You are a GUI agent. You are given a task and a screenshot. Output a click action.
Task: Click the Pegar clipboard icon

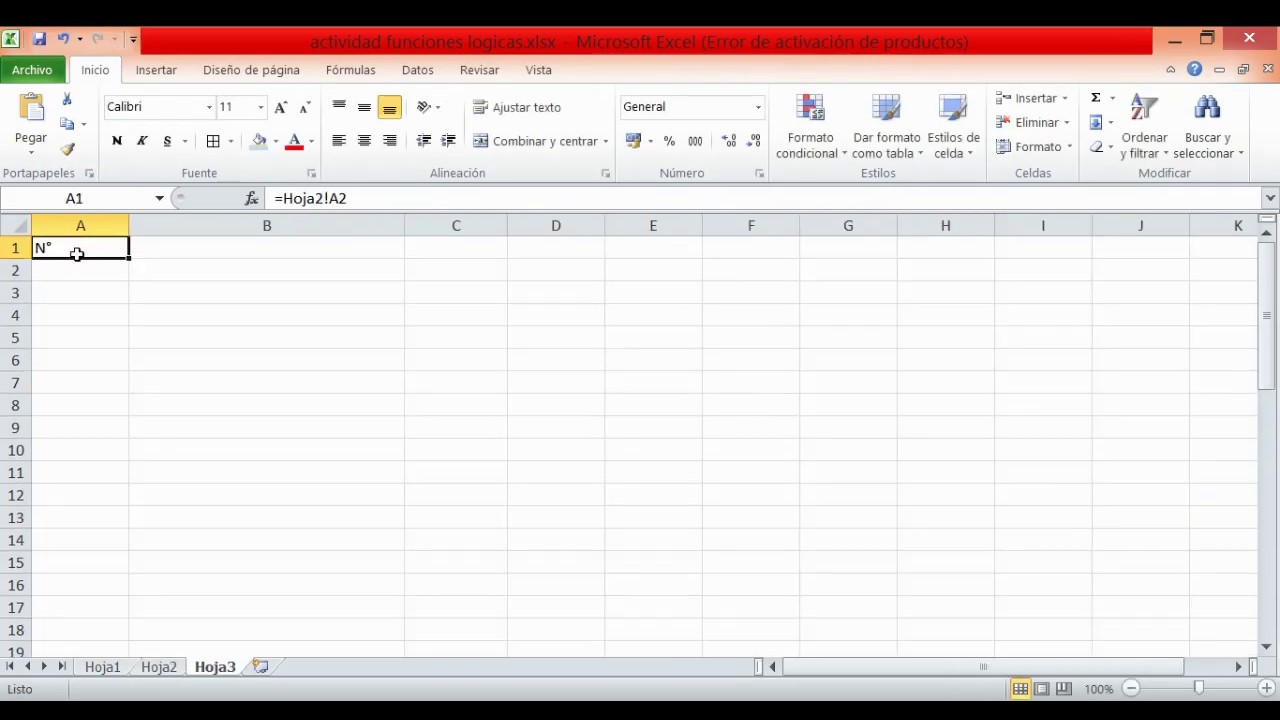[30, 108]
